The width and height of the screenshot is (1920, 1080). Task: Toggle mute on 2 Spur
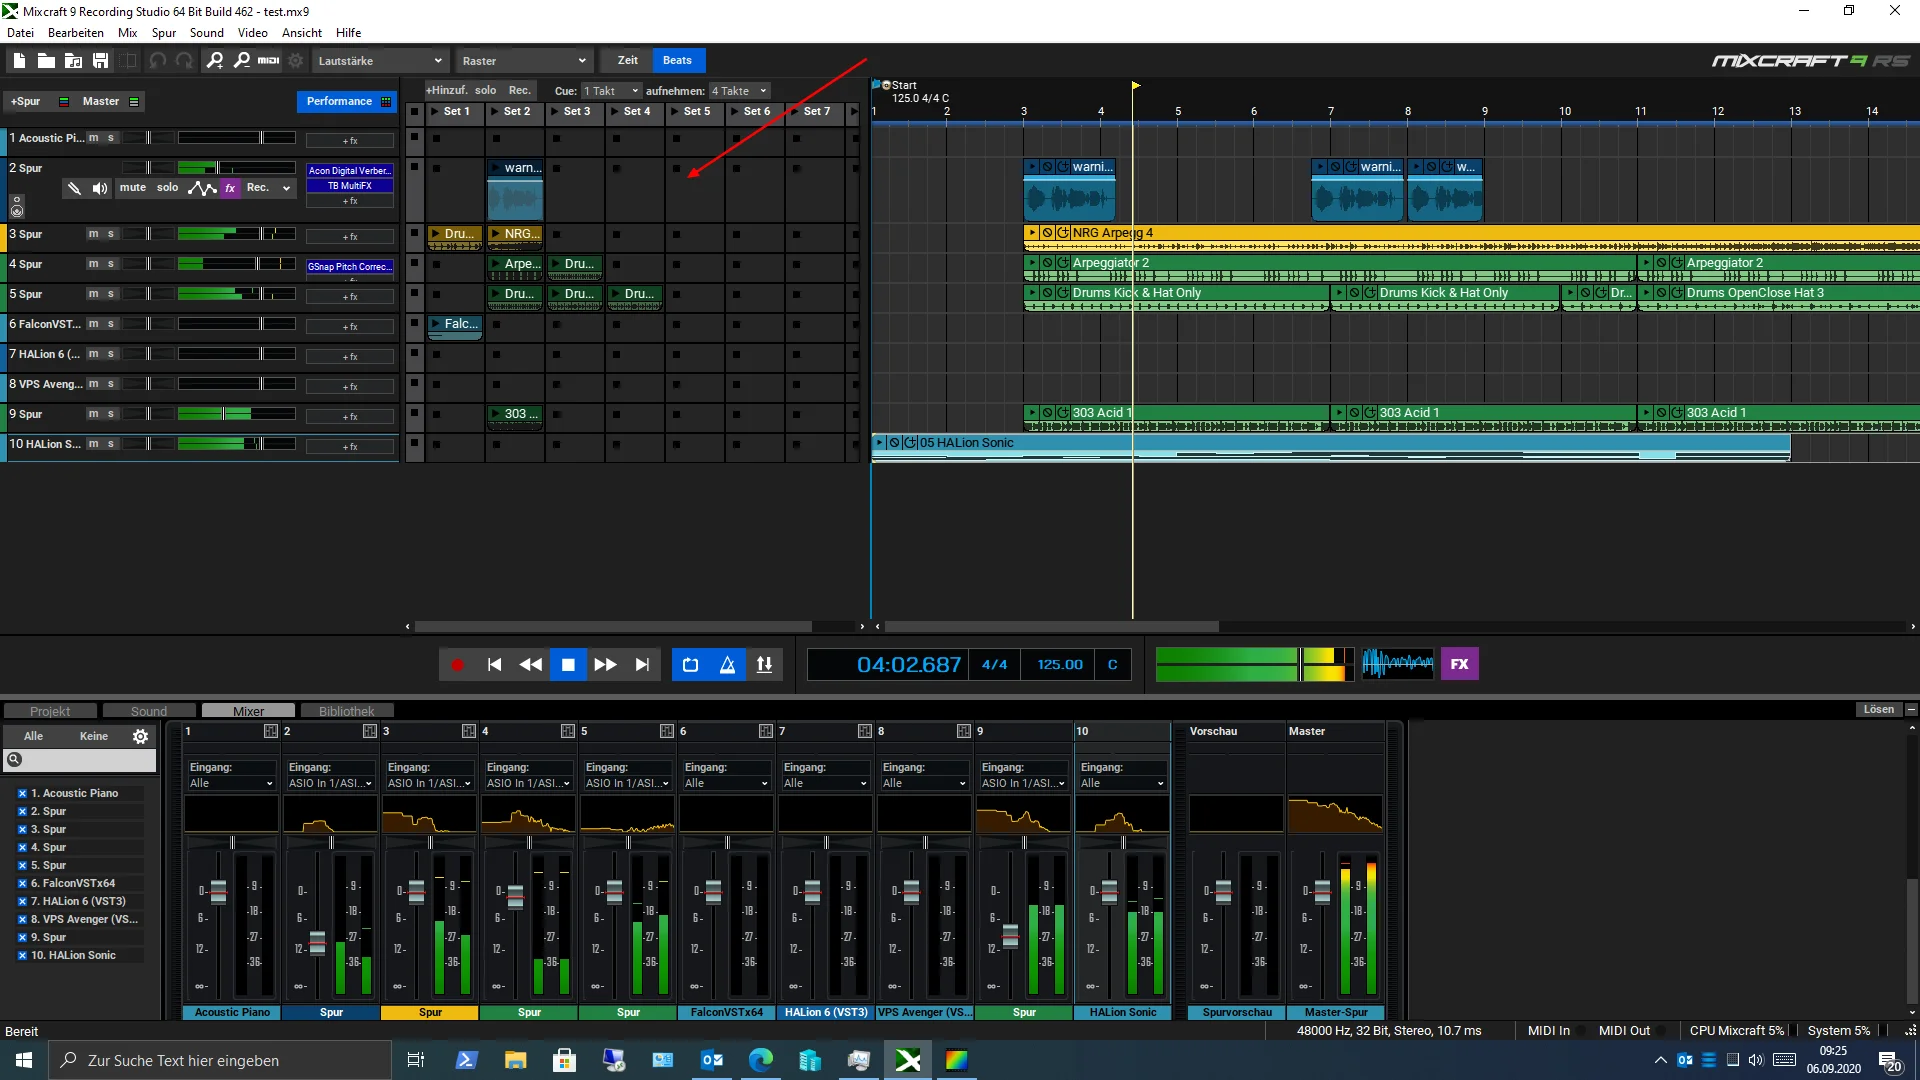[x=133, y=188]
